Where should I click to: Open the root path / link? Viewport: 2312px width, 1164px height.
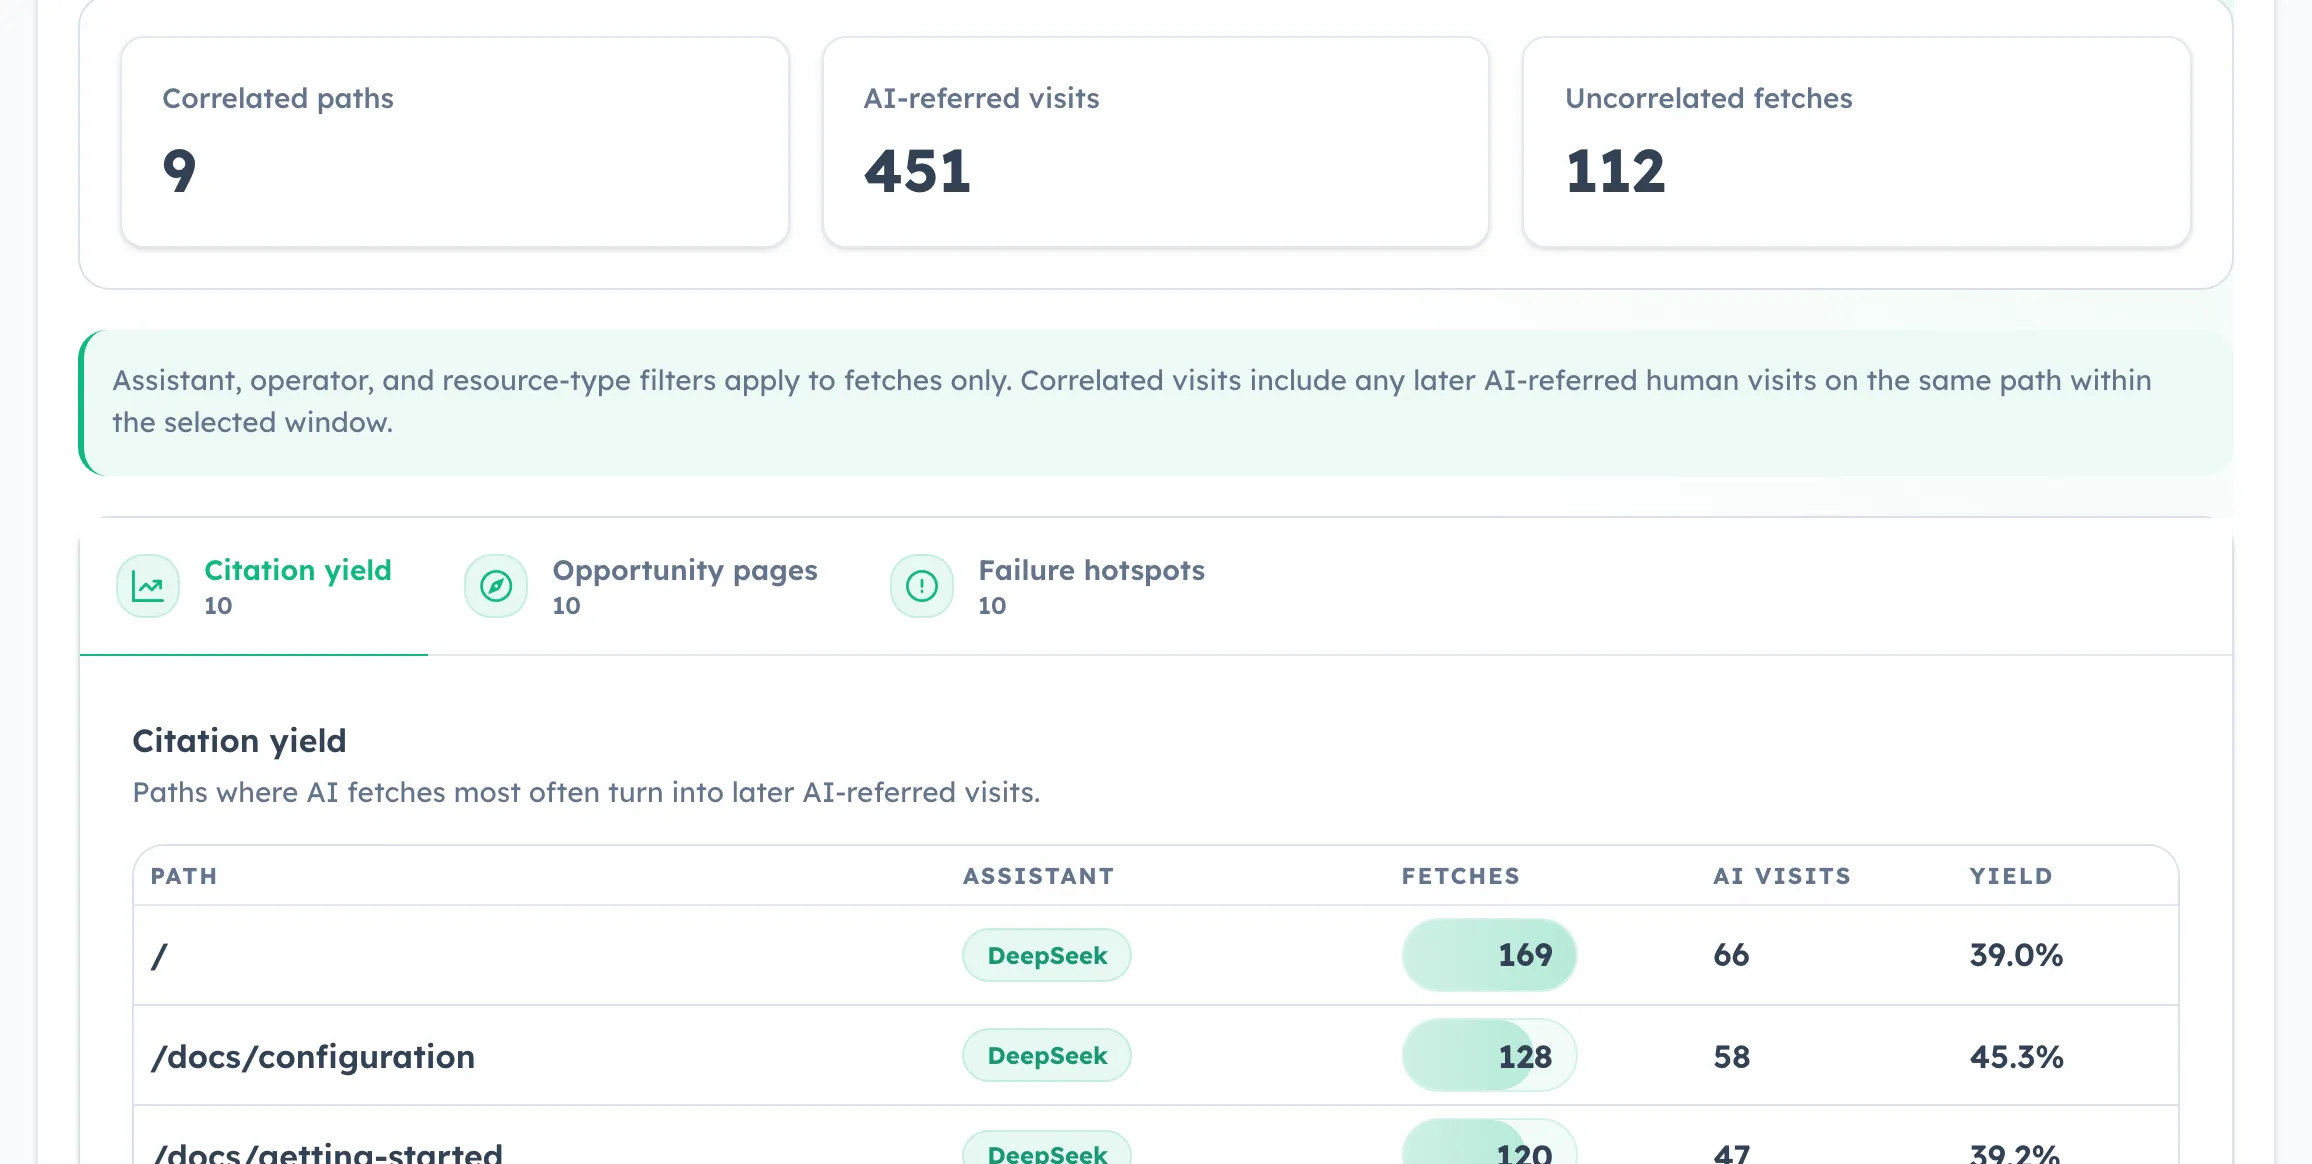coord(159,955)
